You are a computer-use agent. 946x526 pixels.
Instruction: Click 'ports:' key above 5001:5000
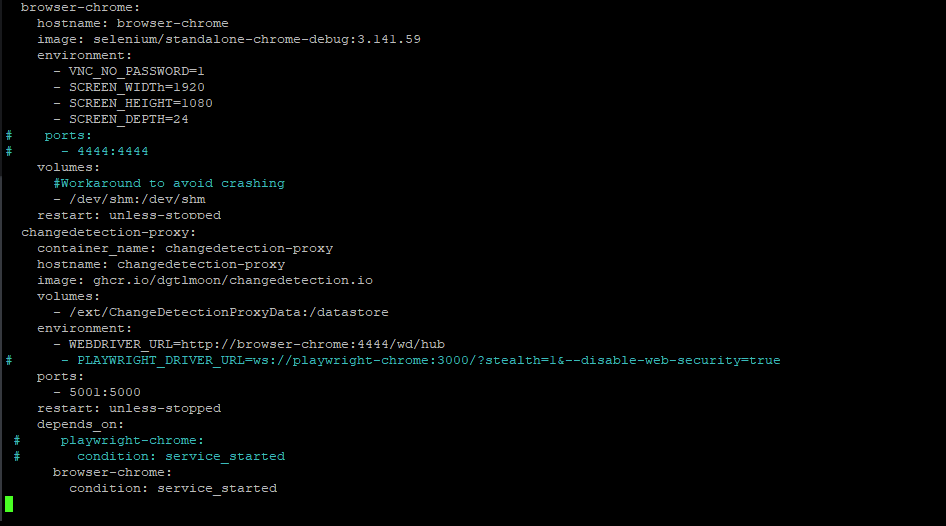pos(60,376)
